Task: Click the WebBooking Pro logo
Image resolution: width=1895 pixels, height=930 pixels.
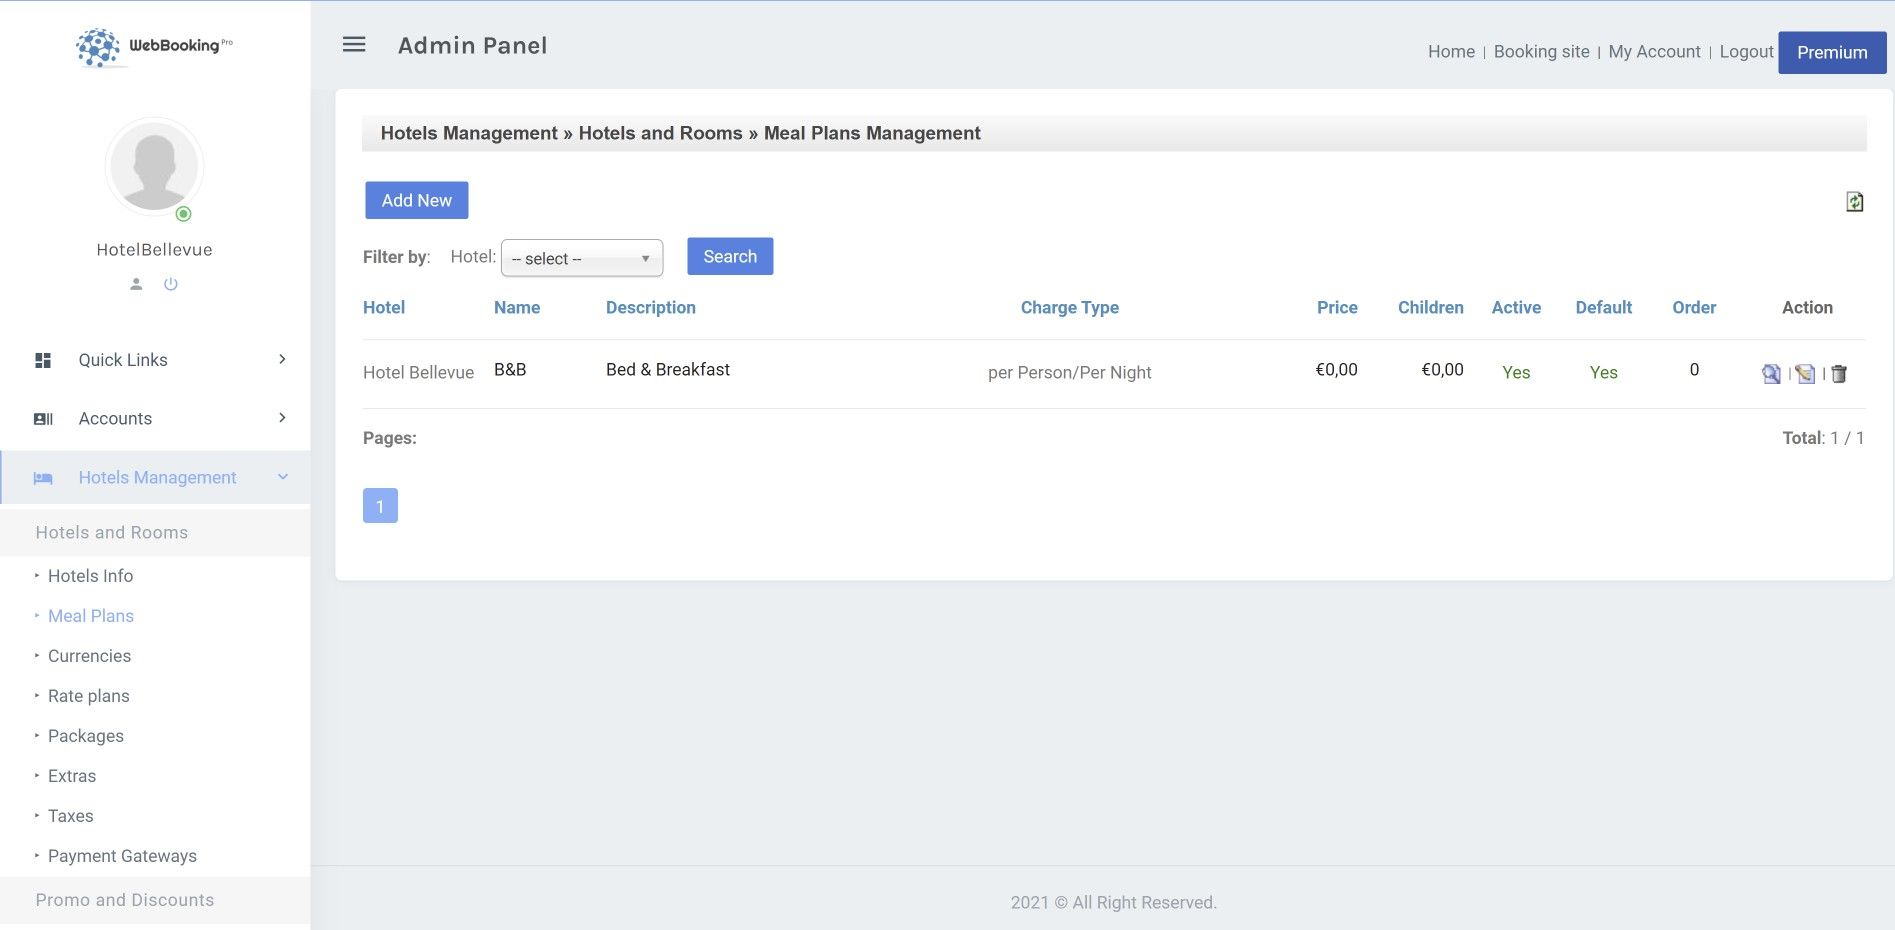Action: click(x=154, y=46)
